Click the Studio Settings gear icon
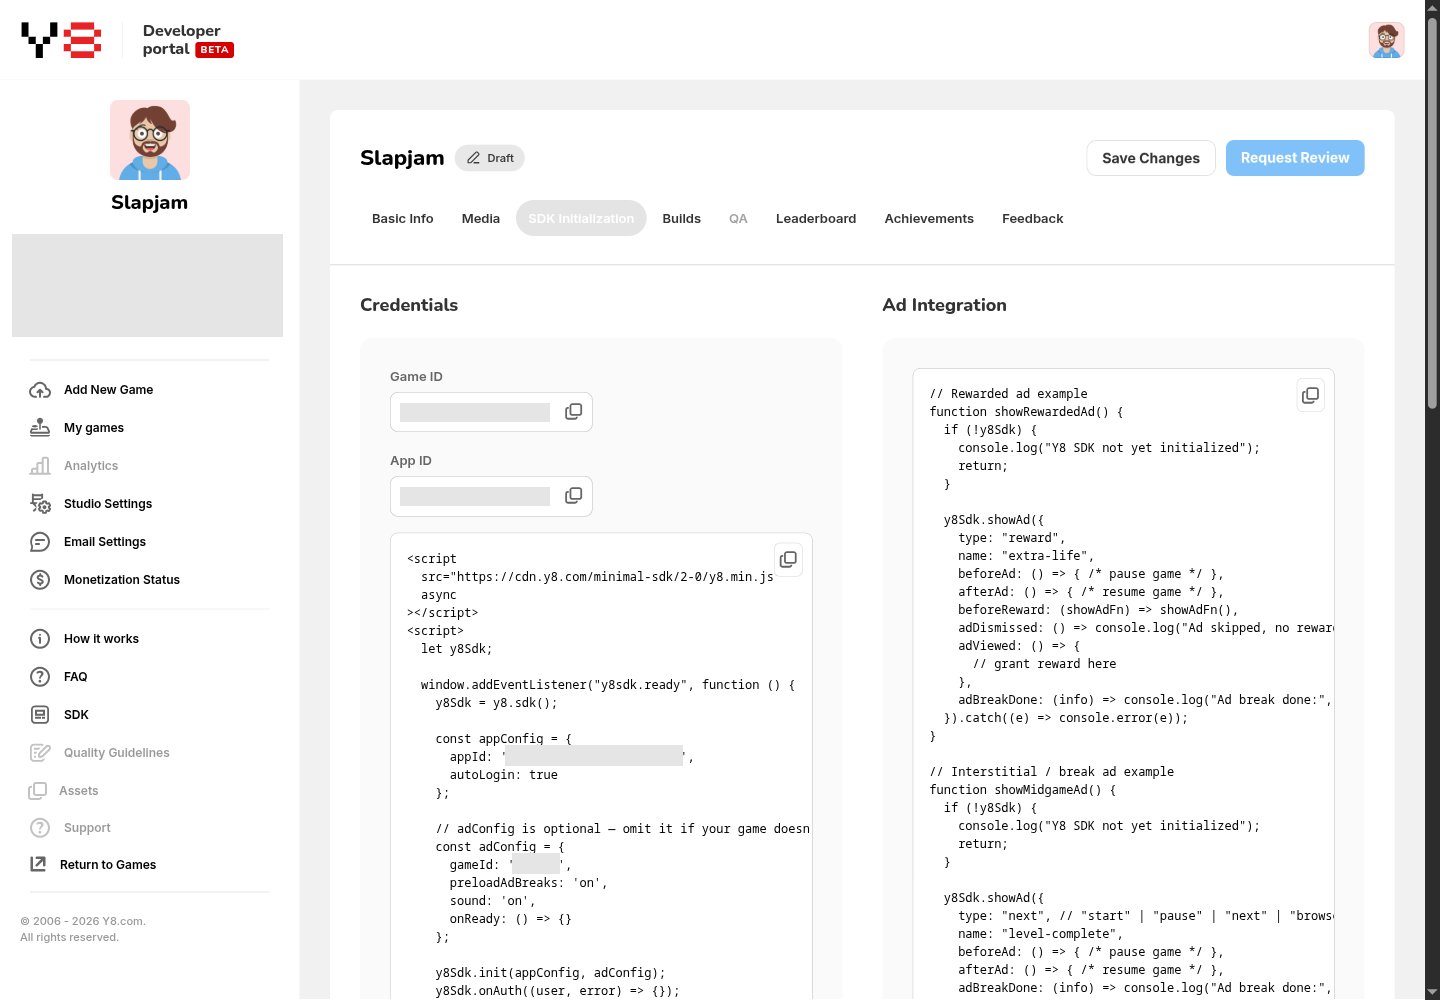 (x=40, y=504)
